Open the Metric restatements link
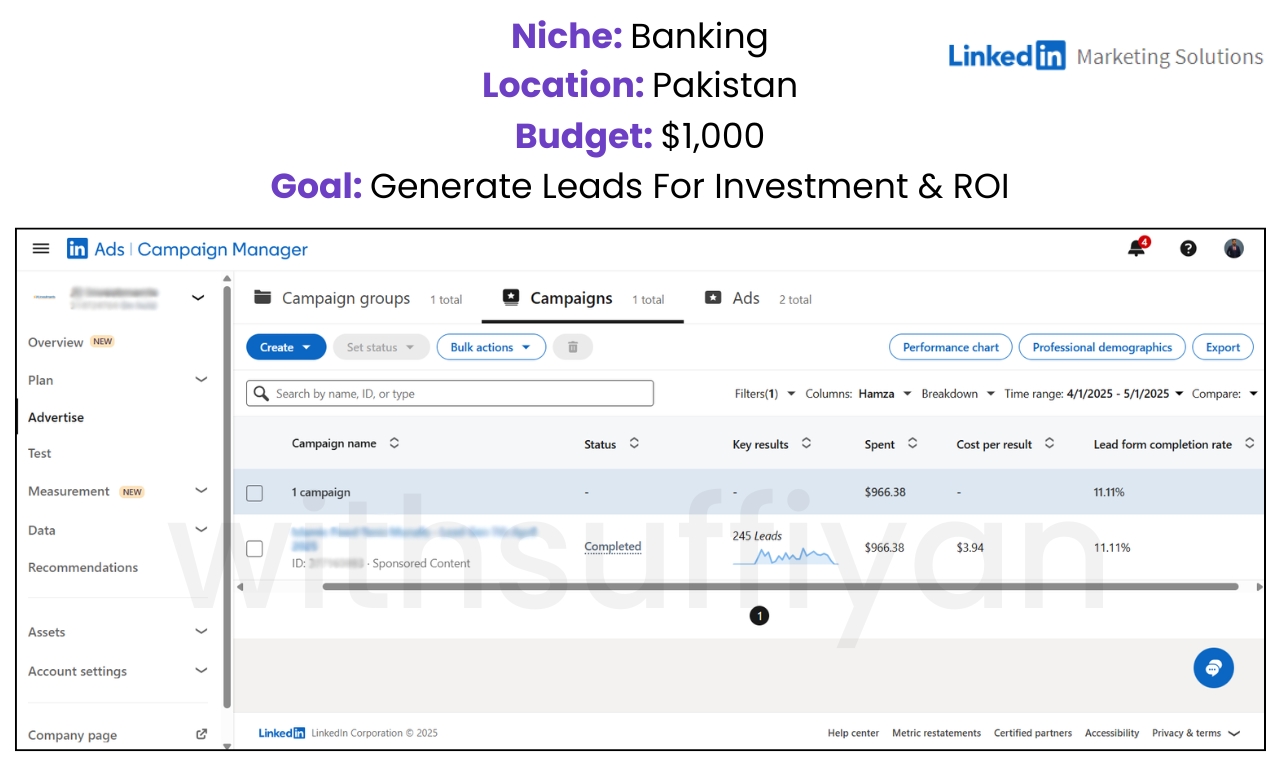 [936, 733]
